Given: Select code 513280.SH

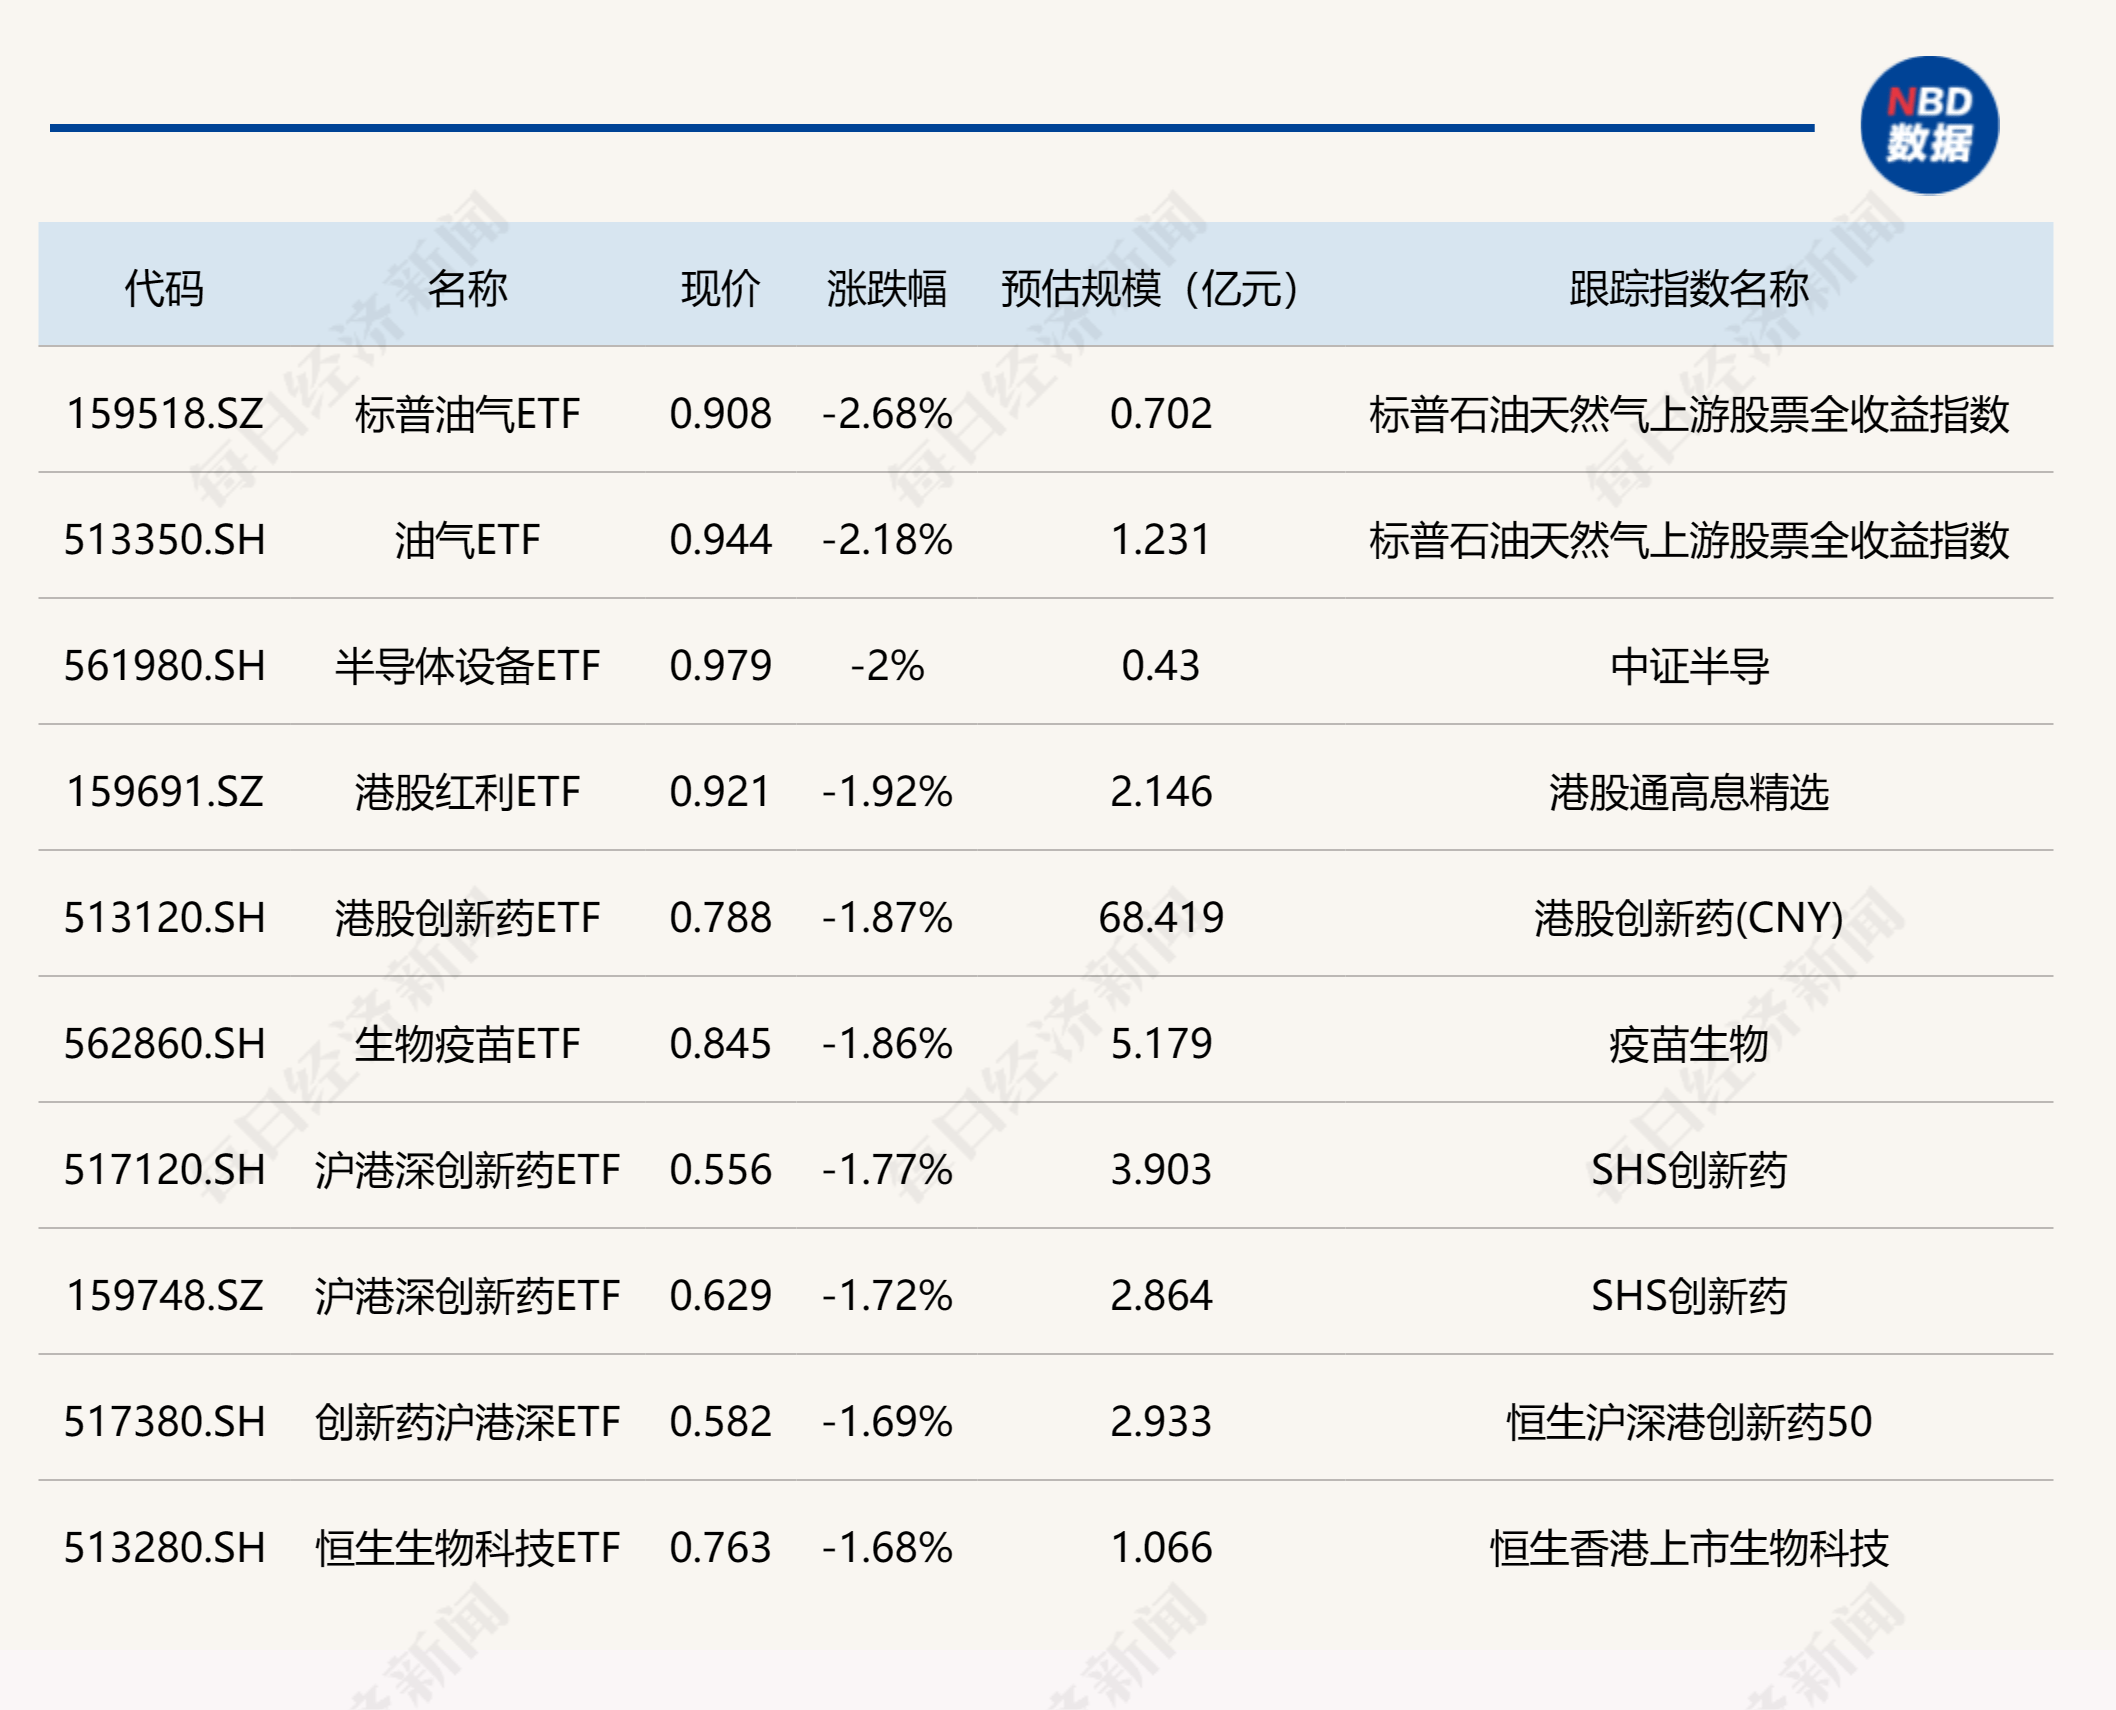Looking at the screenshot, I should point(164,1548).
